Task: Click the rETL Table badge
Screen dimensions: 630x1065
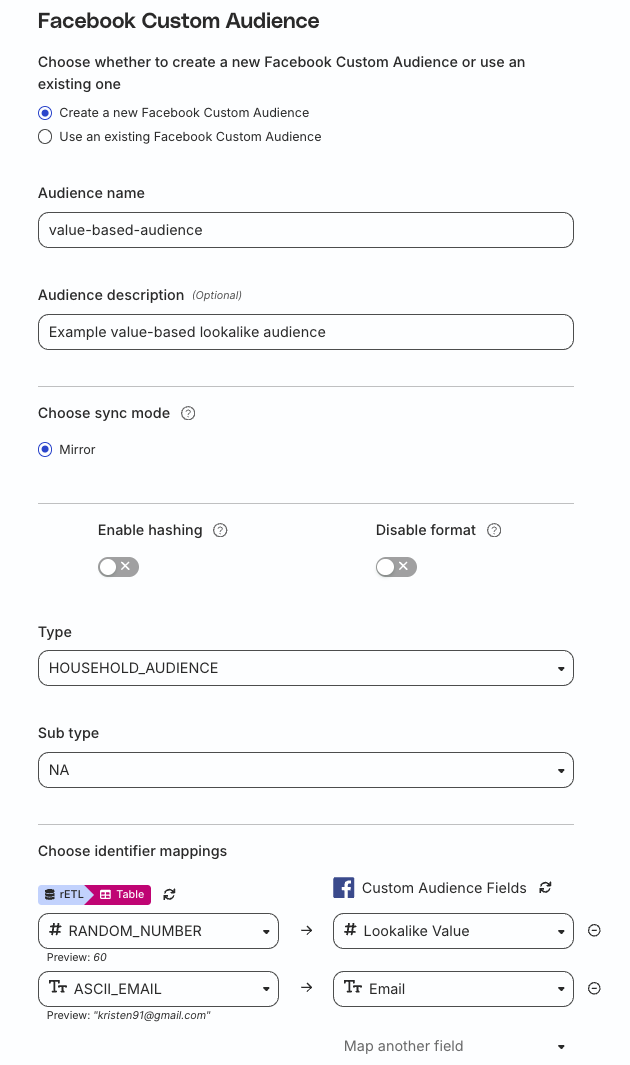Action: [x=94, y=895]
